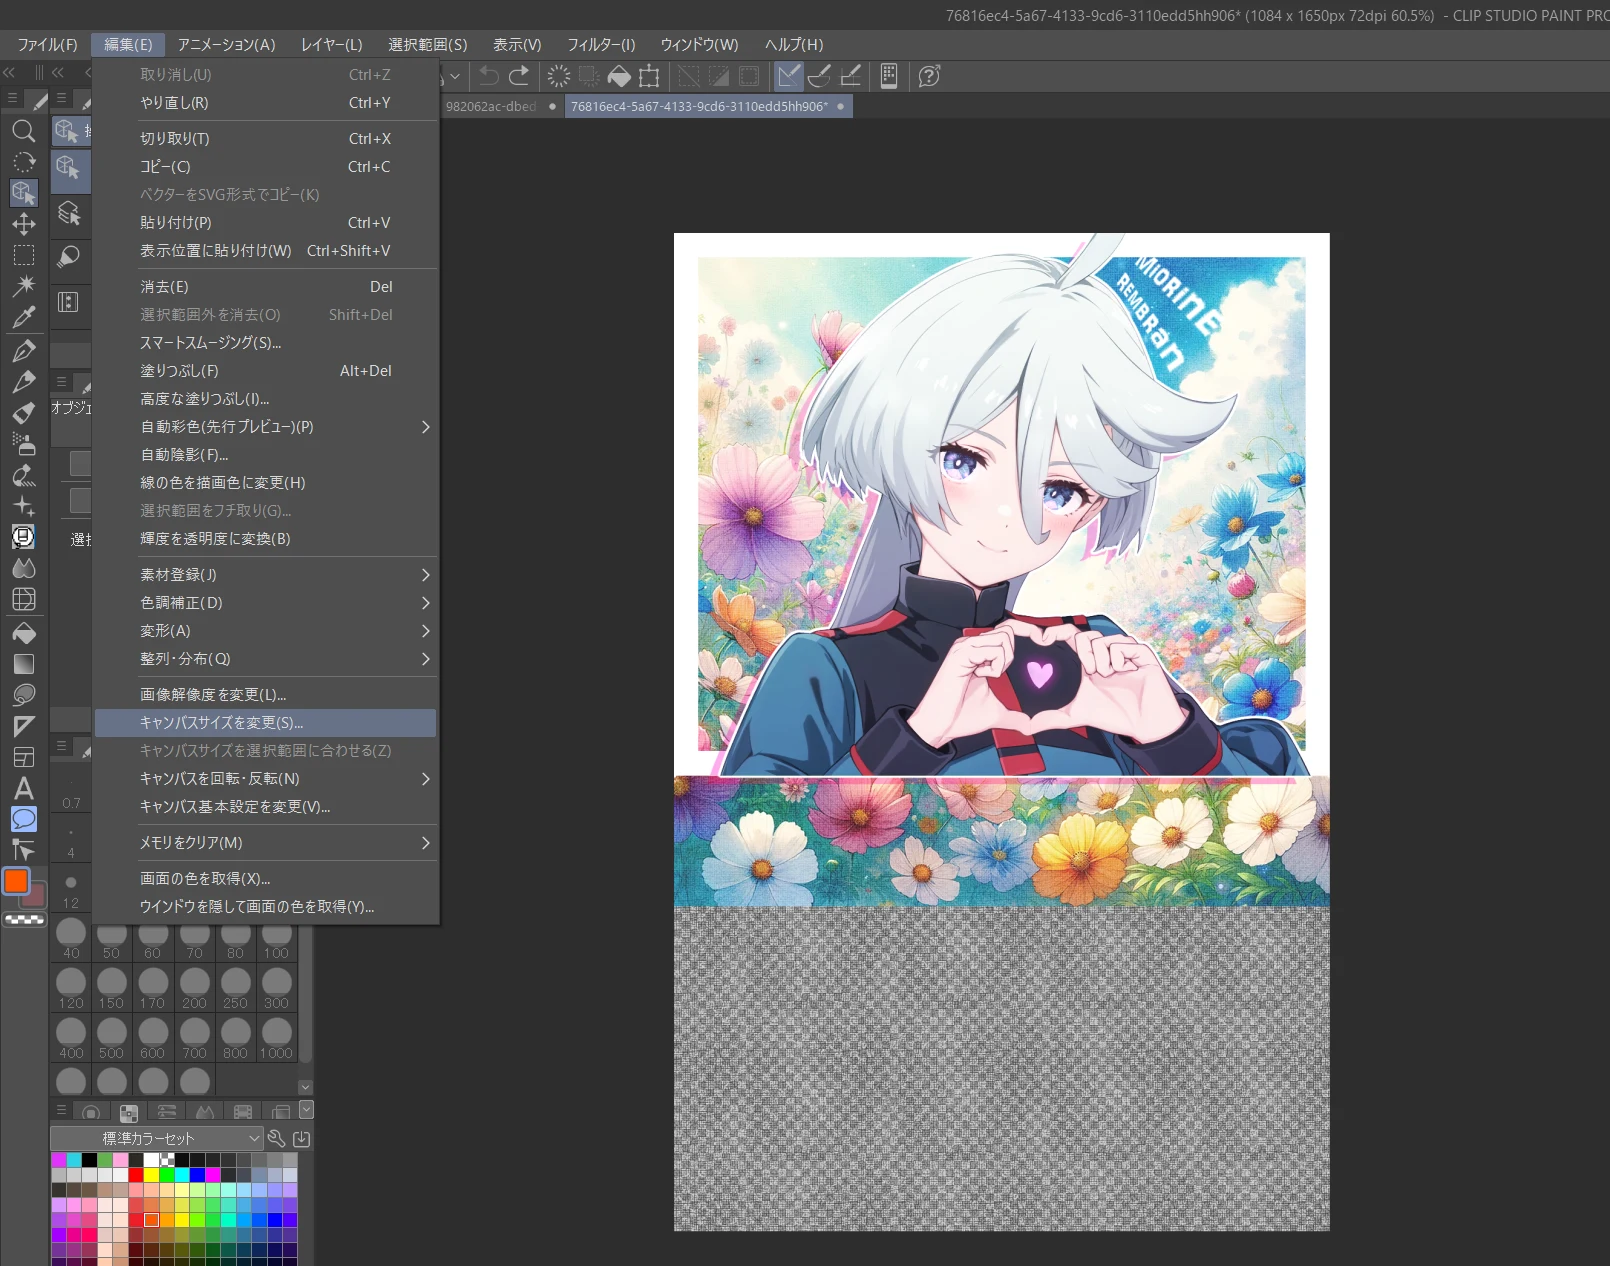
Task: Toggle Snap to Special Ruler
Action: [820, 76]
